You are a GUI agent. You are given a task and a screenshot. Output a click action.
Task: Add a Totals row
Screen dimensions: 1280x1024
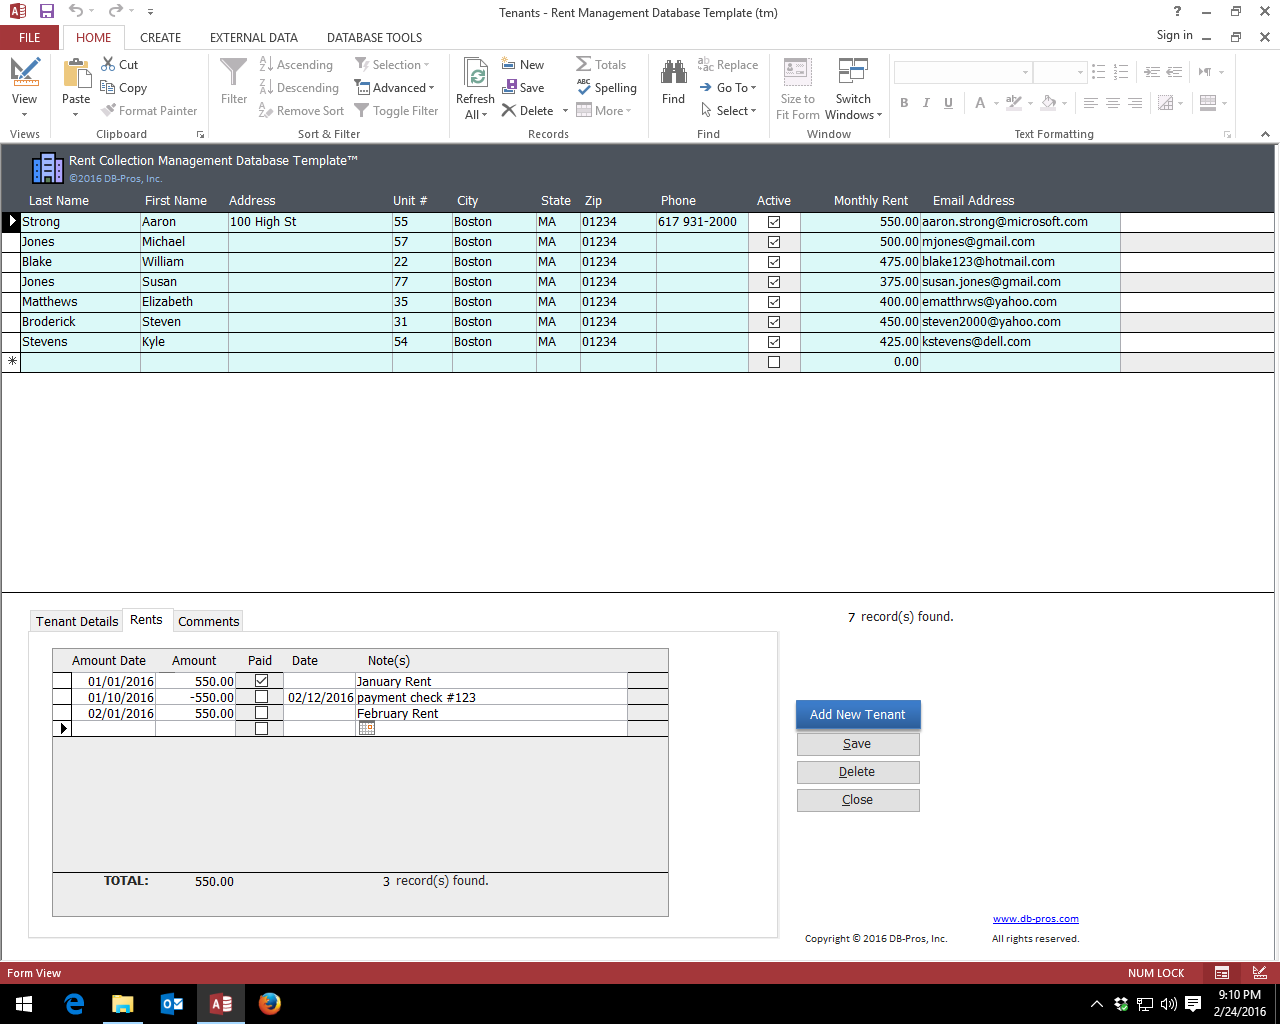[603, 64]
